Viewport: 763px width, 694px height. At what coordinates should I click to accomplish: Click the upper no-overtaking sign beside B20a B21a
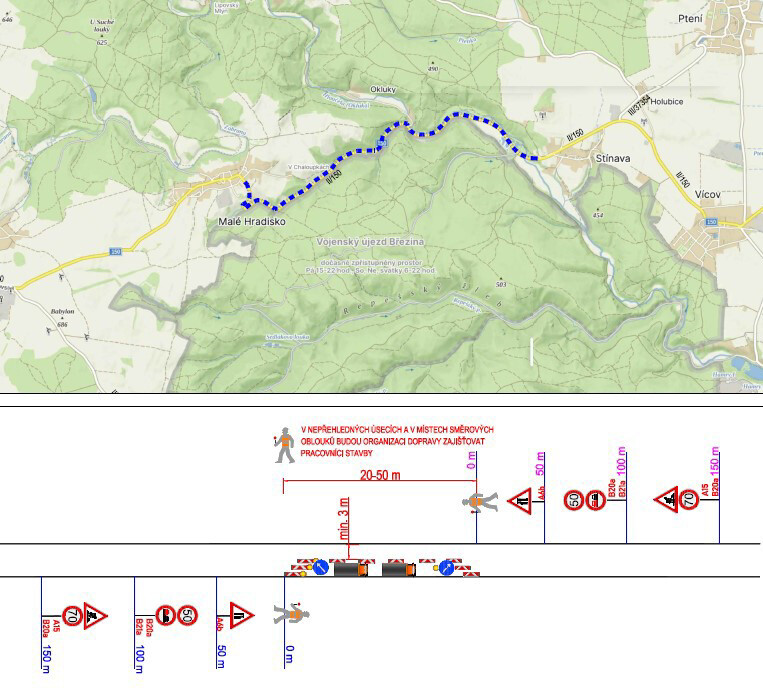[x=596, y=500]
